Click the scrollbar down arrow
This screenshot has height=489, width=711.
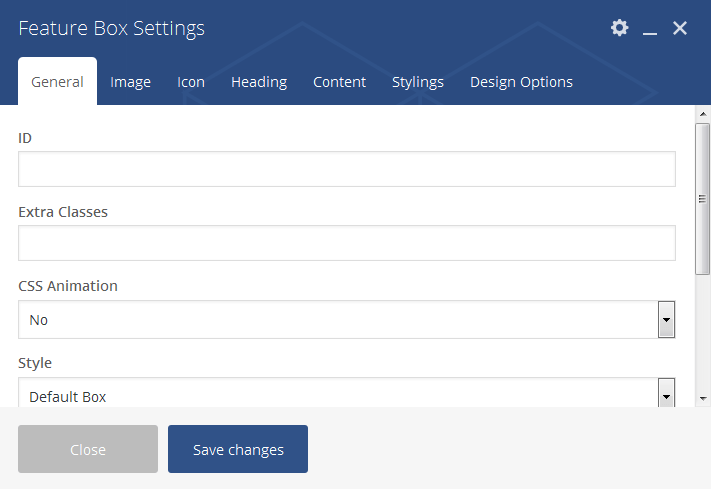(x=703, y=398)
